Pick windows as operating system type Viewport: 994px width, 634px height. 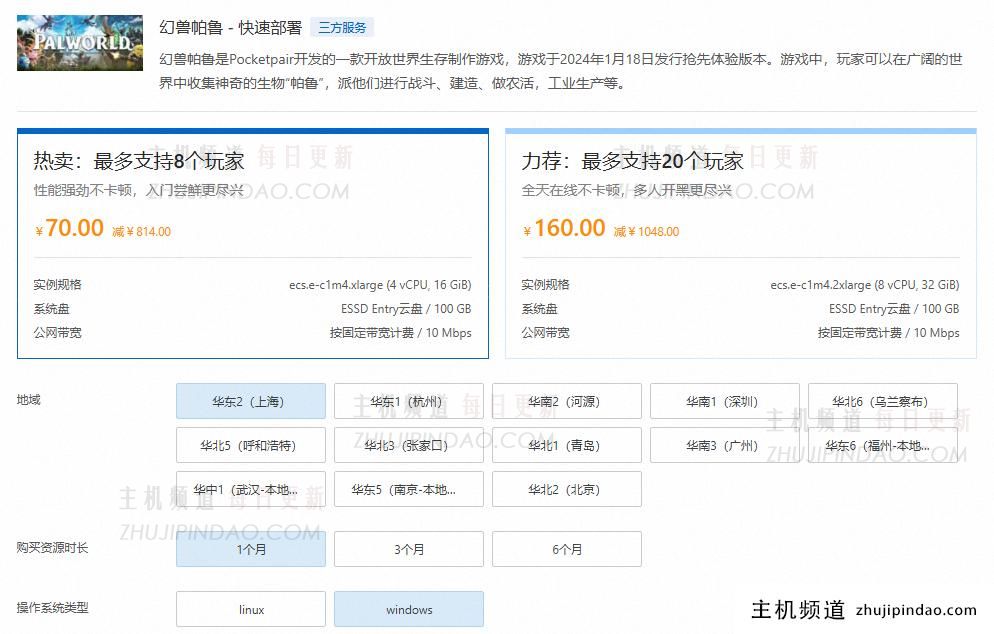pyautogui.click(x=409, y=609)
